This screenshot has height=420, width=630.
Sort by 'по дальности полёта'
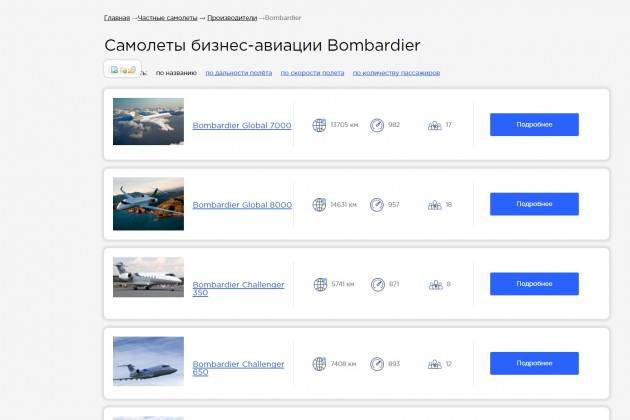click(x=237, y=73)
